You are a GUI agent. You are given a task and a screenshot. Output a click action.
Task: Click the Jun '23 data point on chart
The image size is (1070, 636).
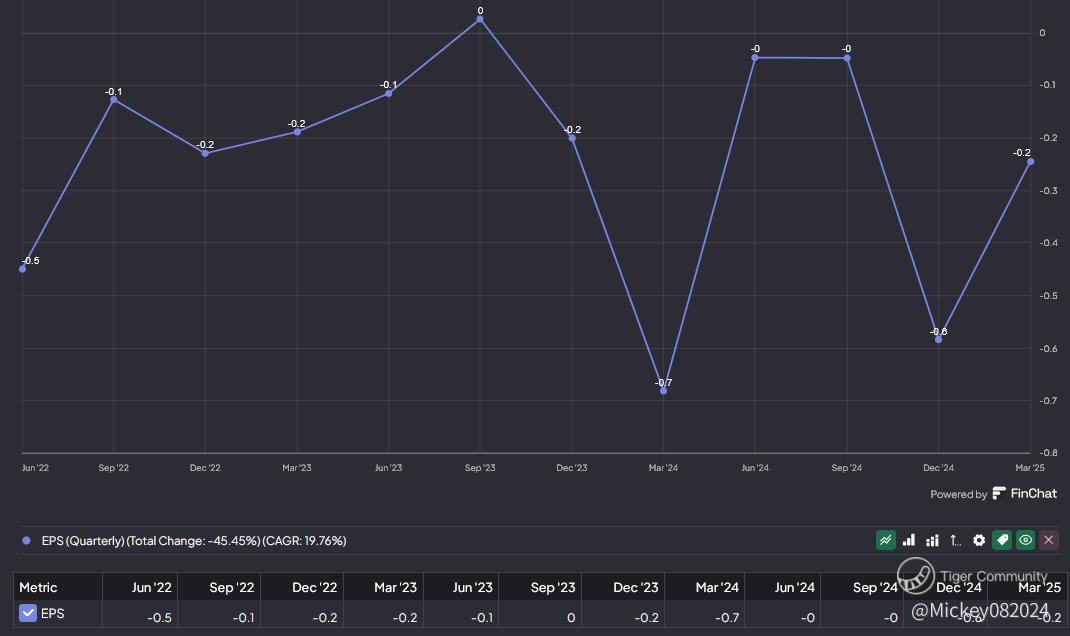tap(388, 93)
